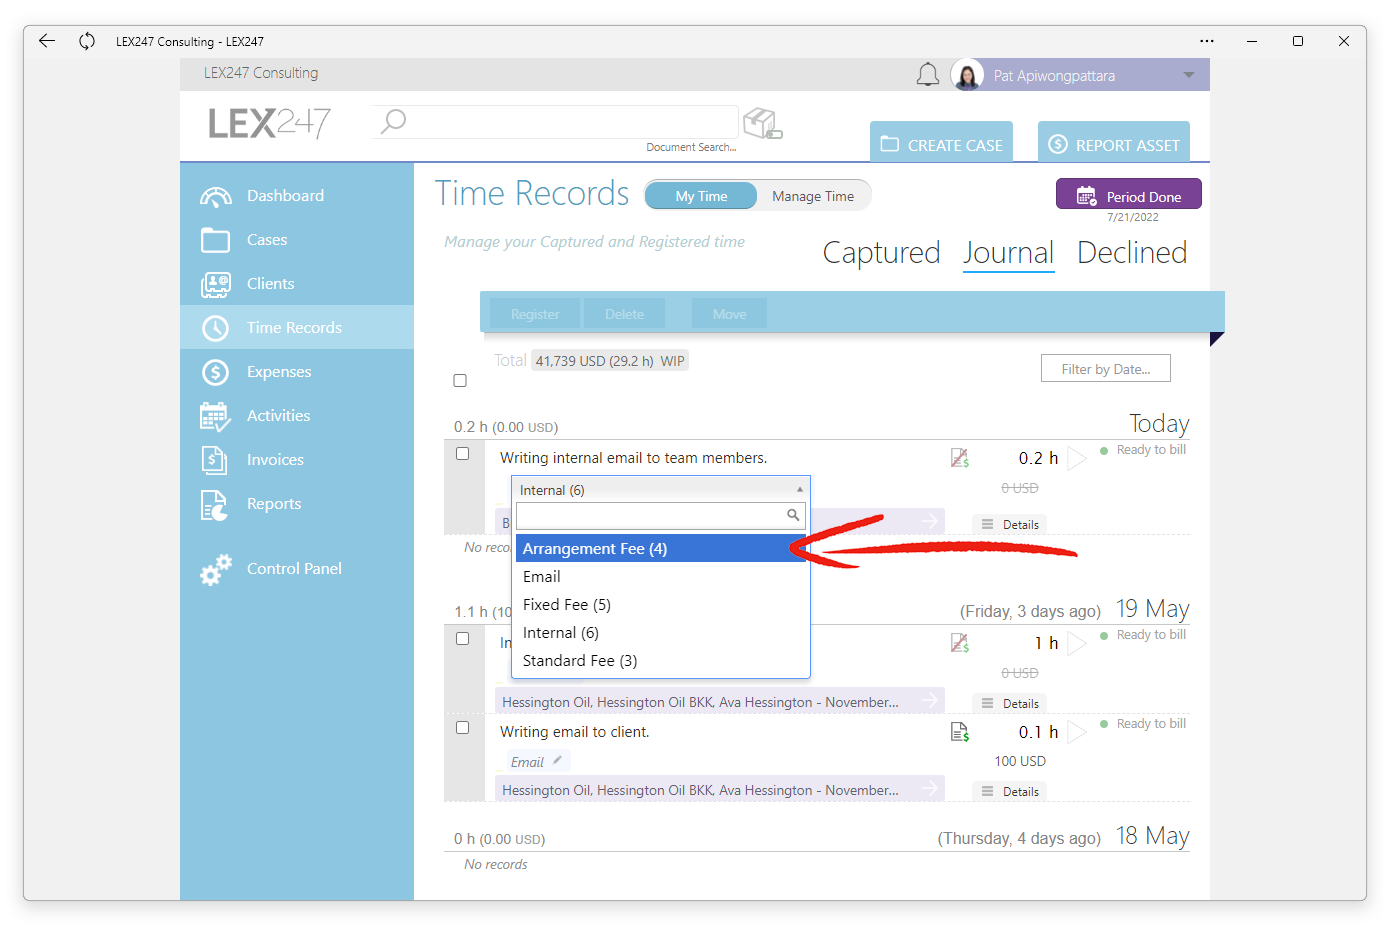
Task: Click the document search magnifier icon
Action: 394,121
